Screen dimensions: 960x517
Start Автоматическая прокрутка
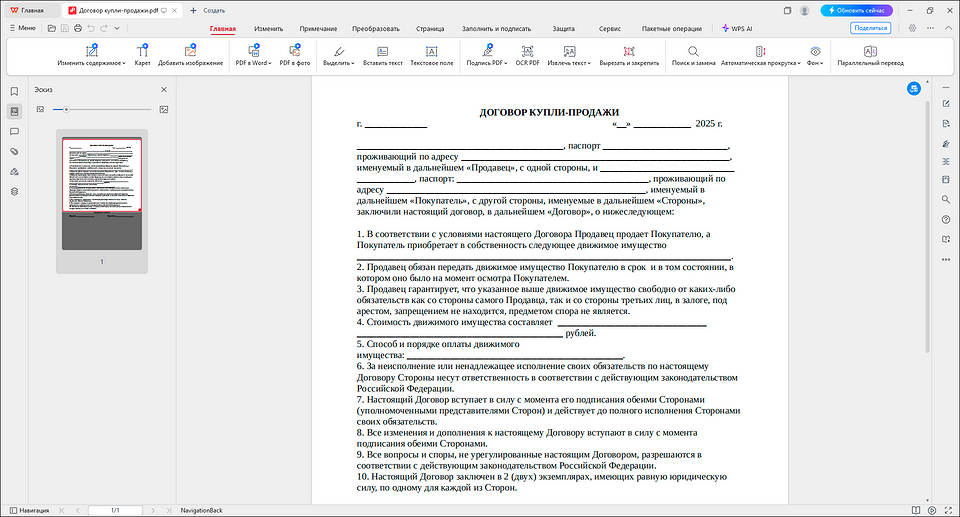[759, 55]
